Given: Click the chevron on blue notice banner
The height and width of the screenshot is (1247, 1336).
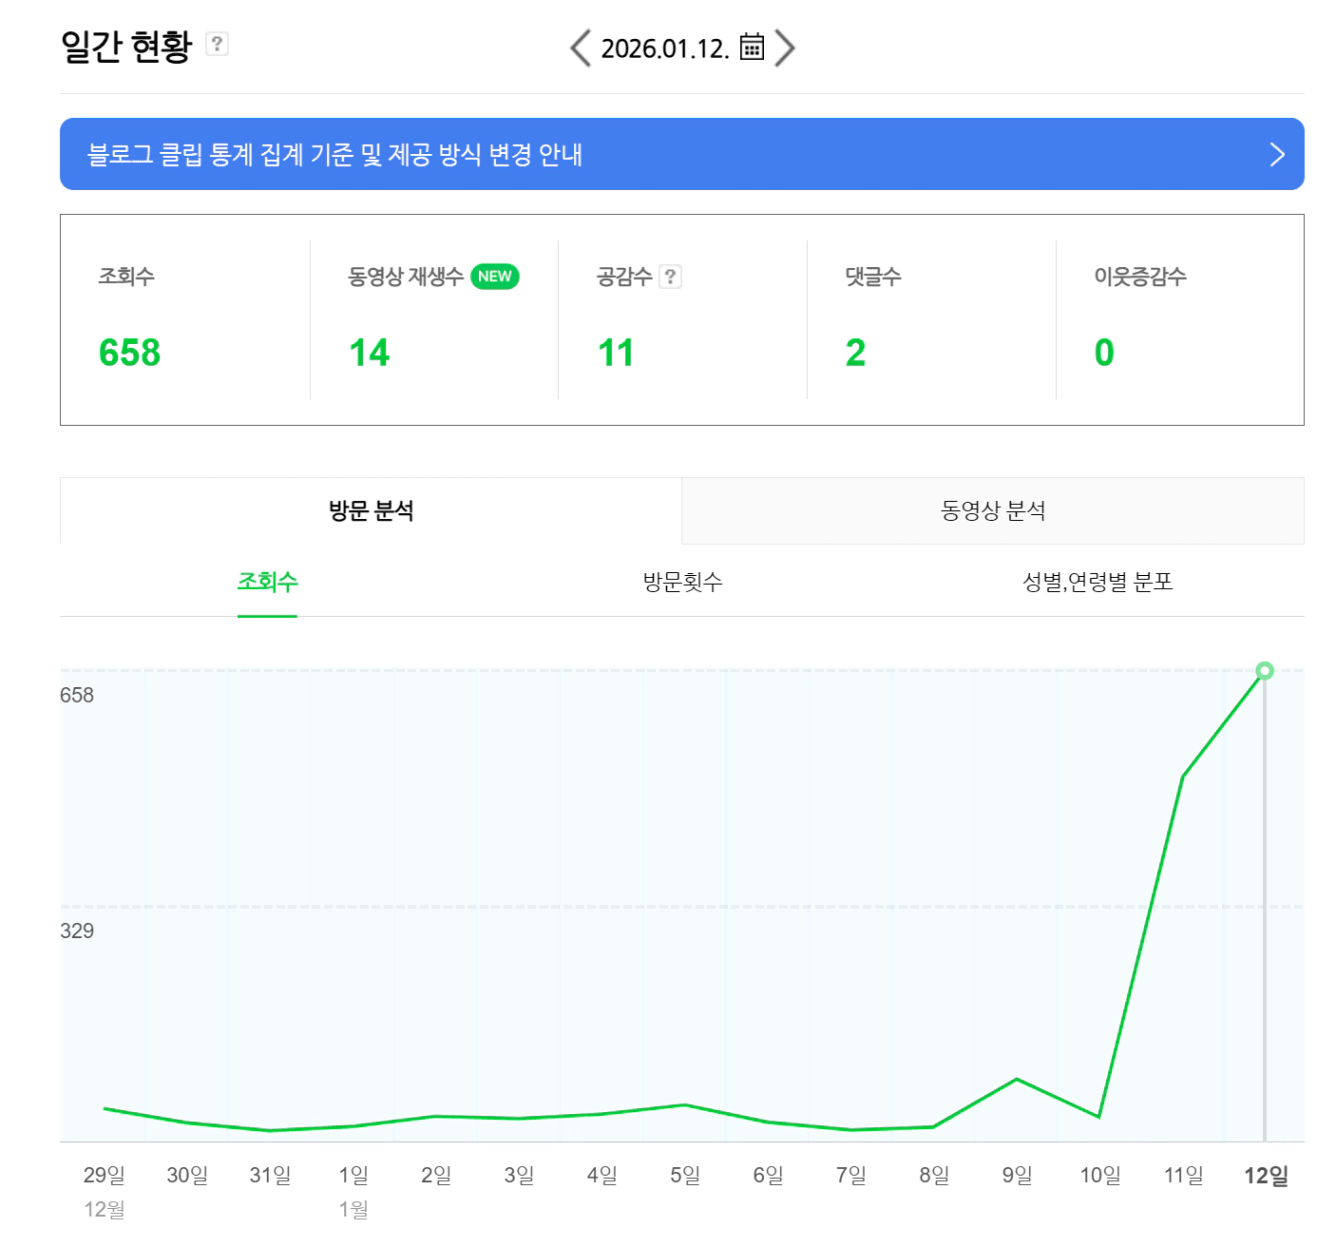Looking at the screenshot, I should click(1277, 154).
